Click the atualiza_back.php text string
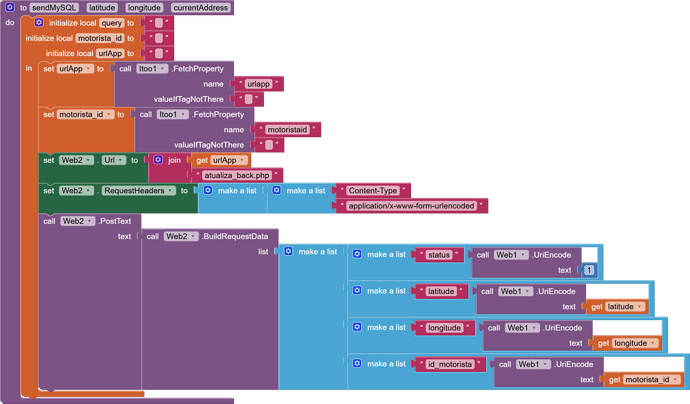 (x=237, y=175)
